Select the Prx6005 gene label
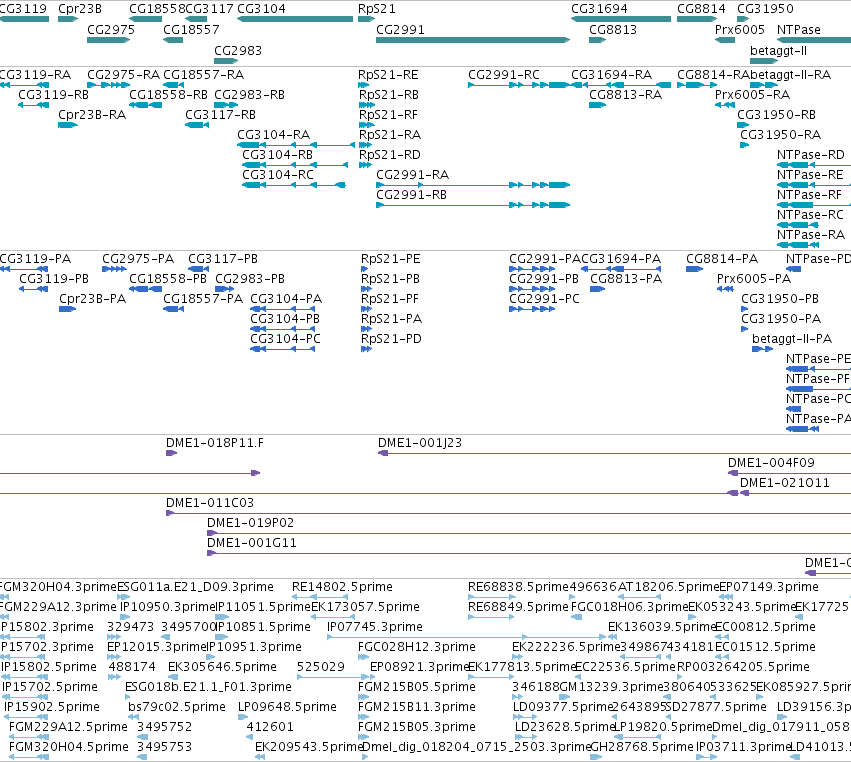The image size is (851, 762). tap(740, 29)
